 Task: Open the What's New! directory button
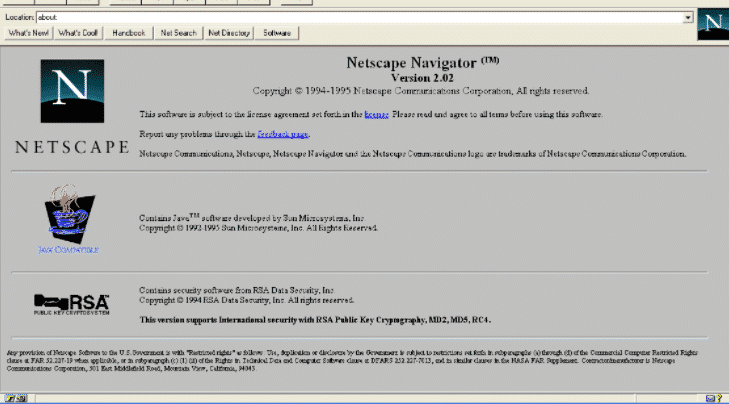(28, 33)
